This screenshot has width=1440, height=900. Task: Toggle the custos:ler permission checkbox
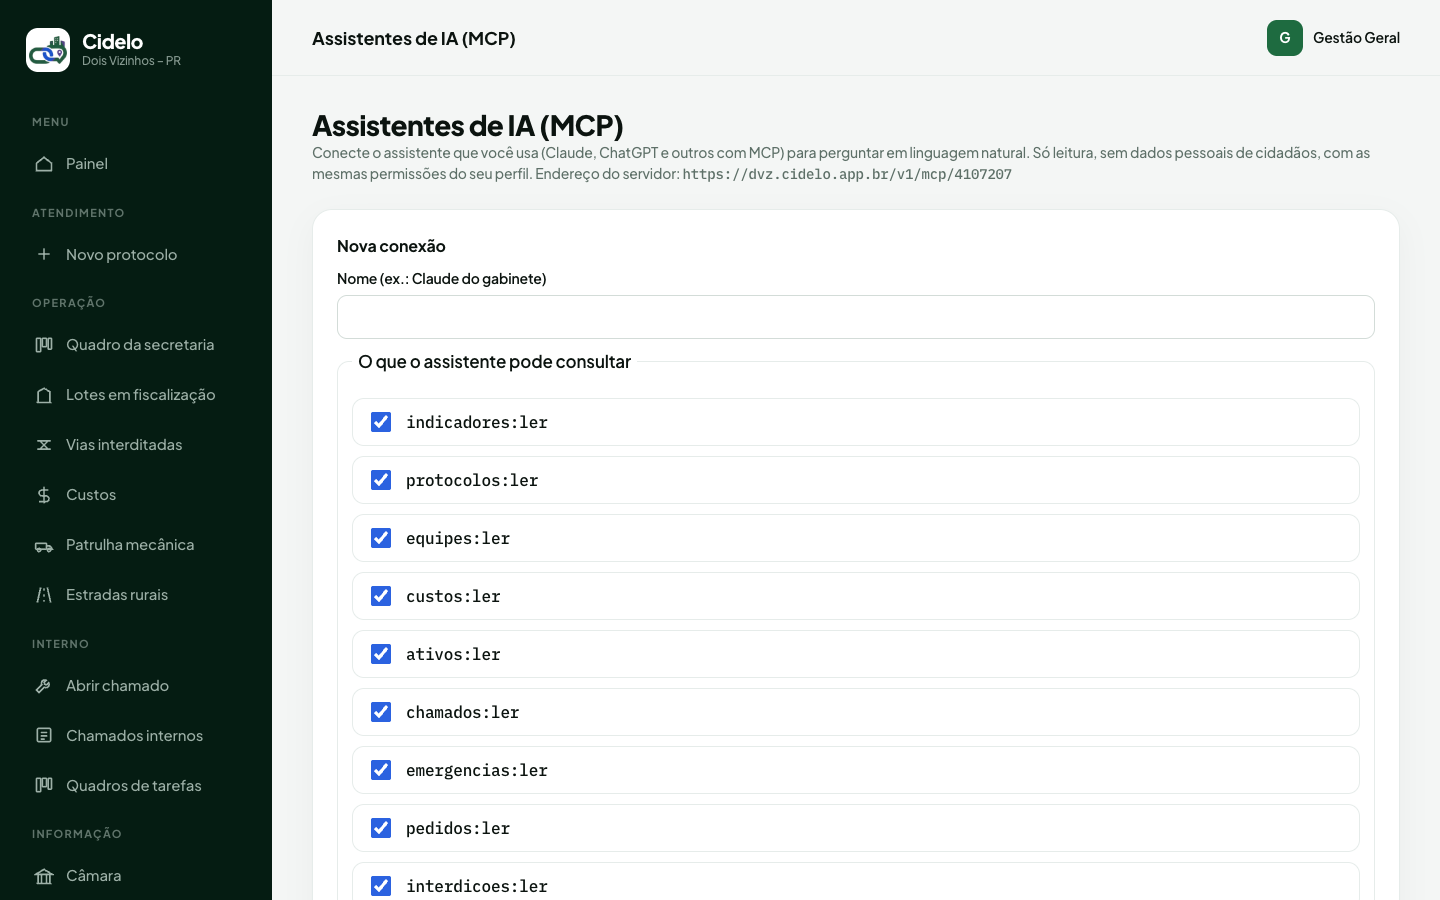(381, 596)
